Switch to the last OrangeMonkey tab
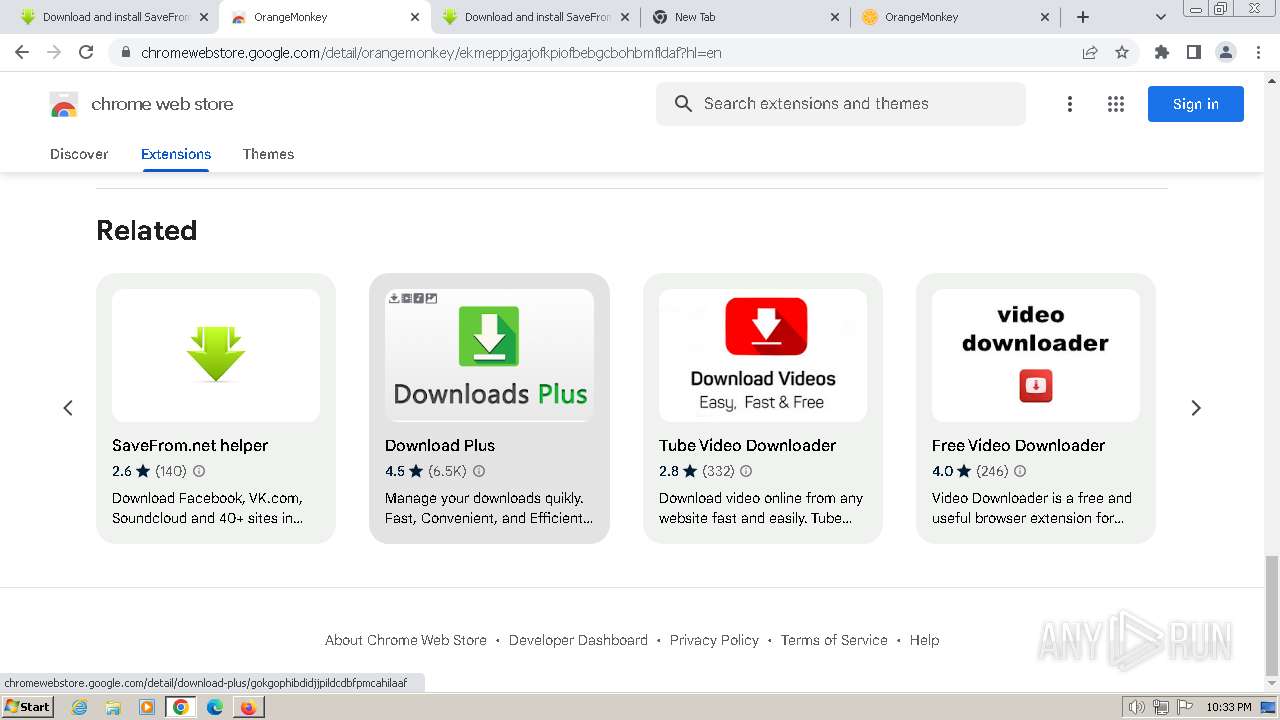The width and height of the screenshot is (1280, 720). 955,17
